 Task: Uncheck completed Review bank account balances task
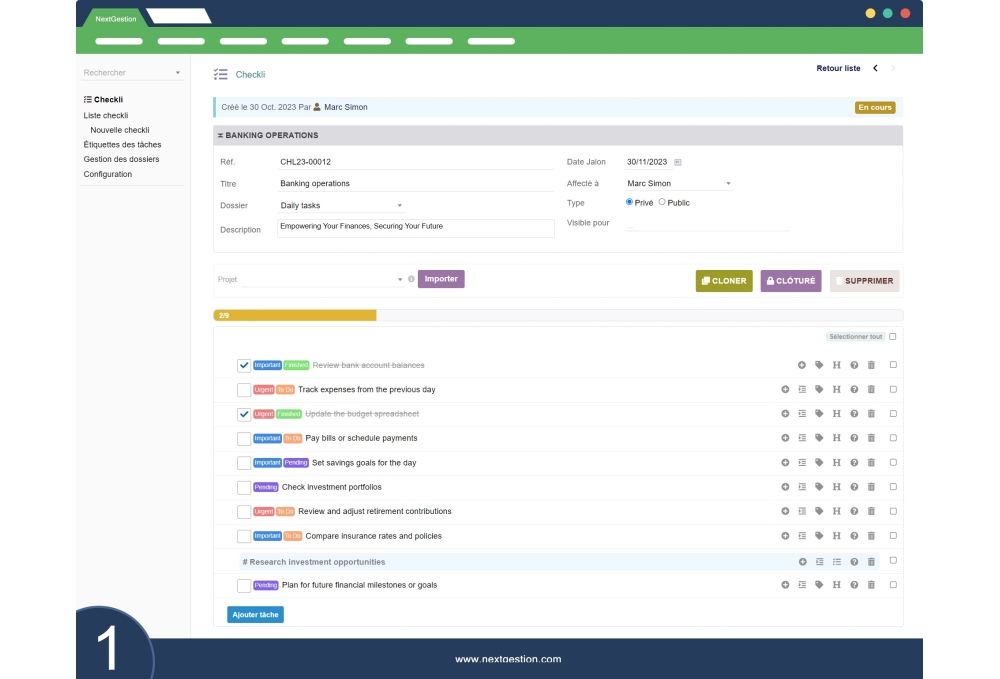(245, 365)
